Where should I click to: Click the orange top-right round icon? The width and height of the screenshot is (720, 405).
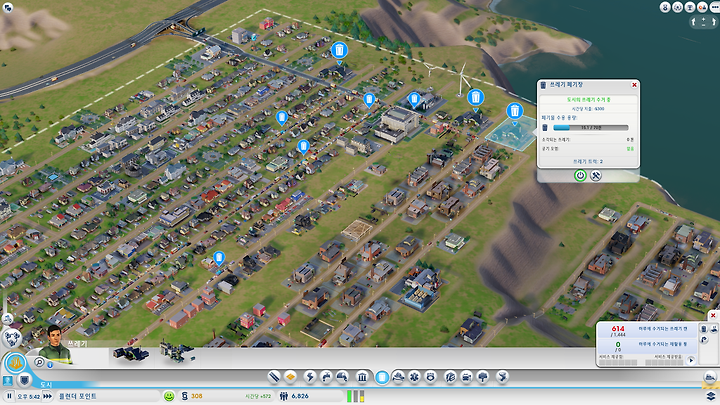pyautogui.click(x=702, y=7)
